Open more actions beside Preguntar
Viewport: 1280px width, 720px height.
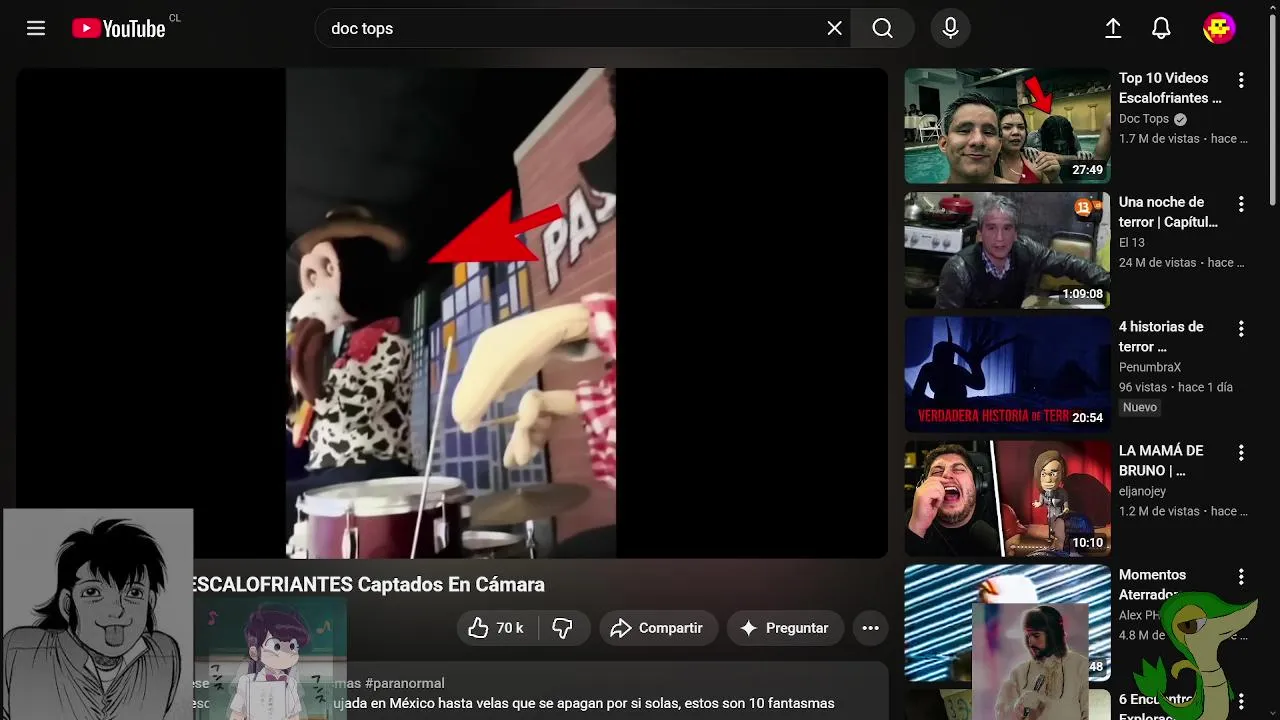pos(870,628)
